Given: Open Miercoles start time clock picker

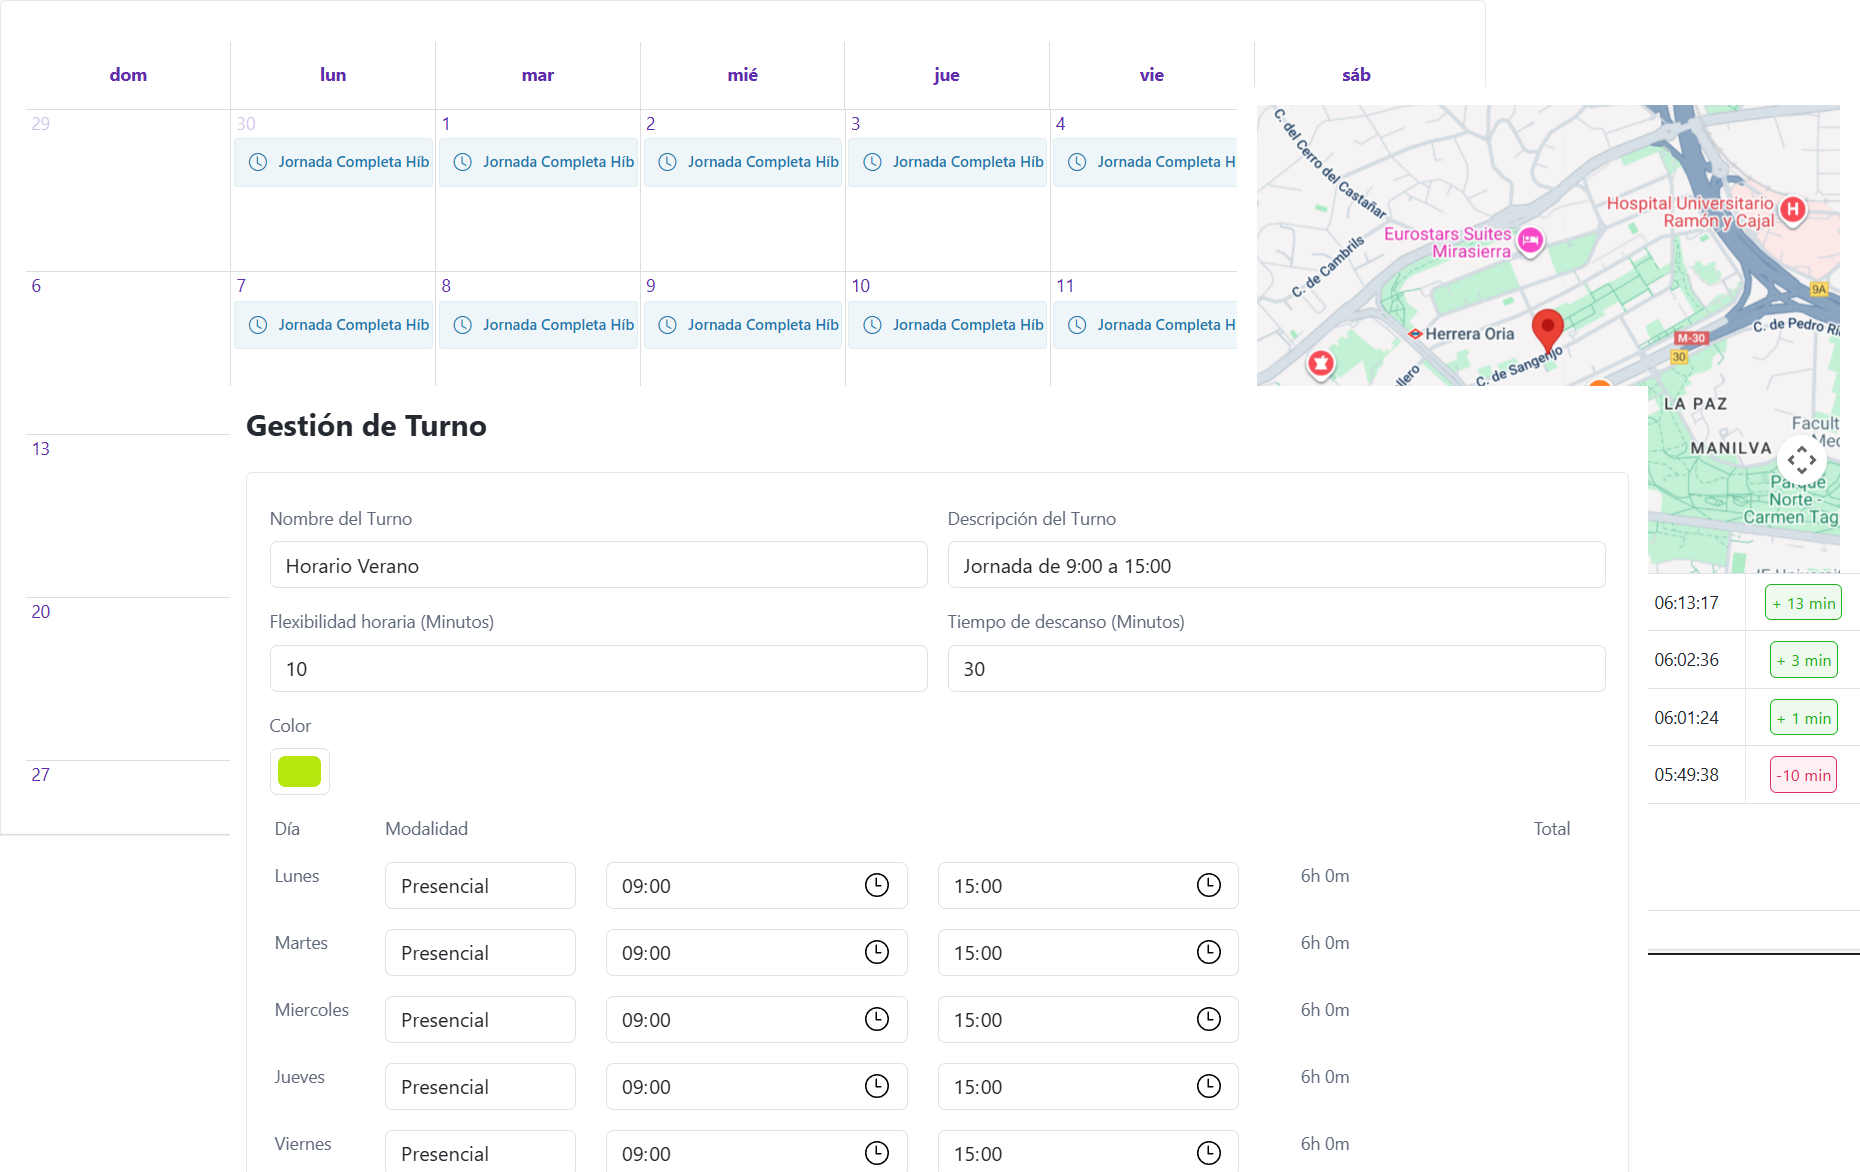Looking at the screenshot, I should 877,1019.
